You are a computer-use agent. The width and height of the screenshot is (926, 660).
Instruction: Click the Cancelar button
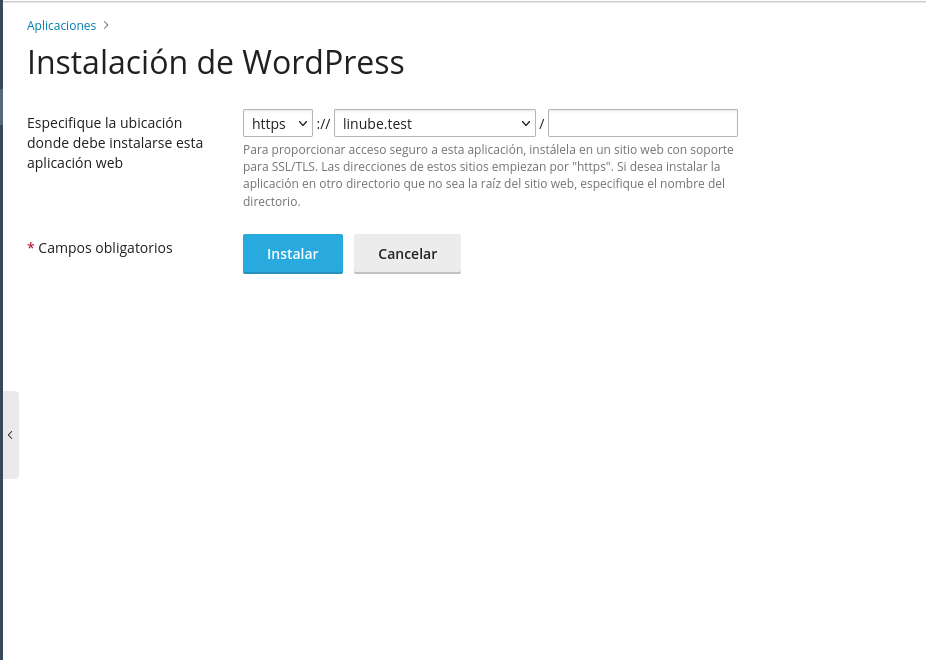pos(407,254)
